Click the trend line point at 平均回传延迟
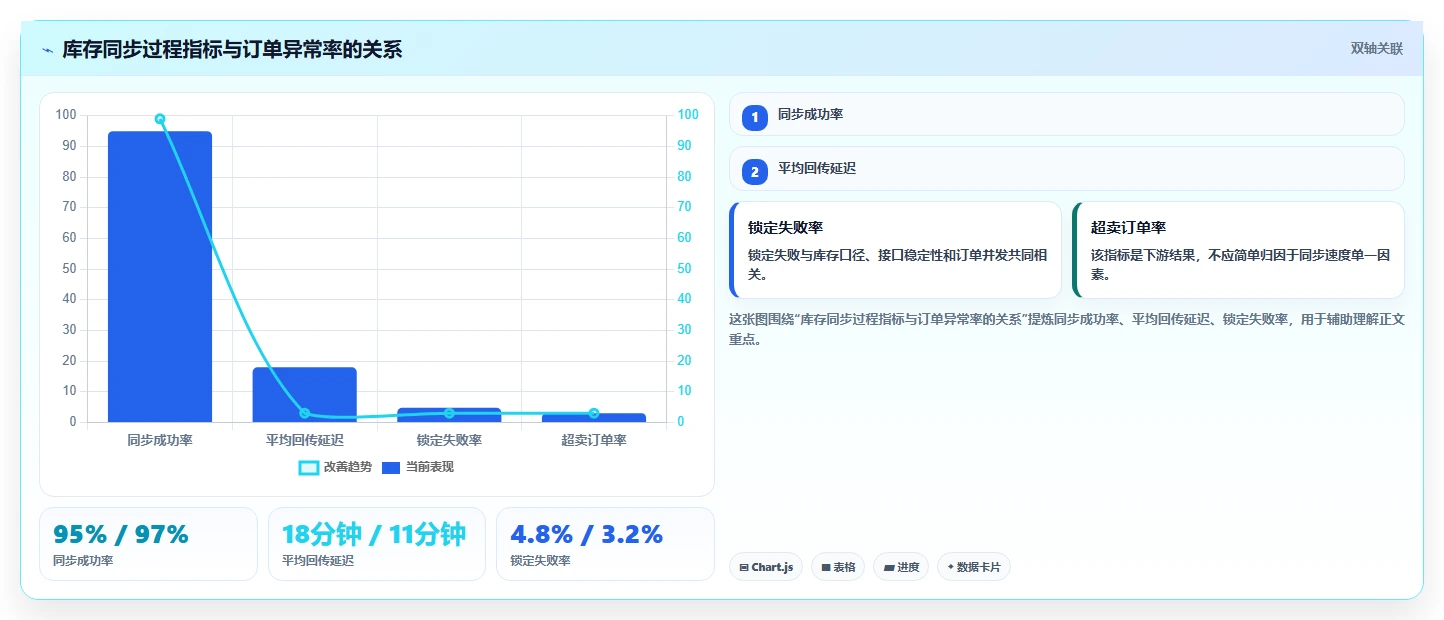 304,413
